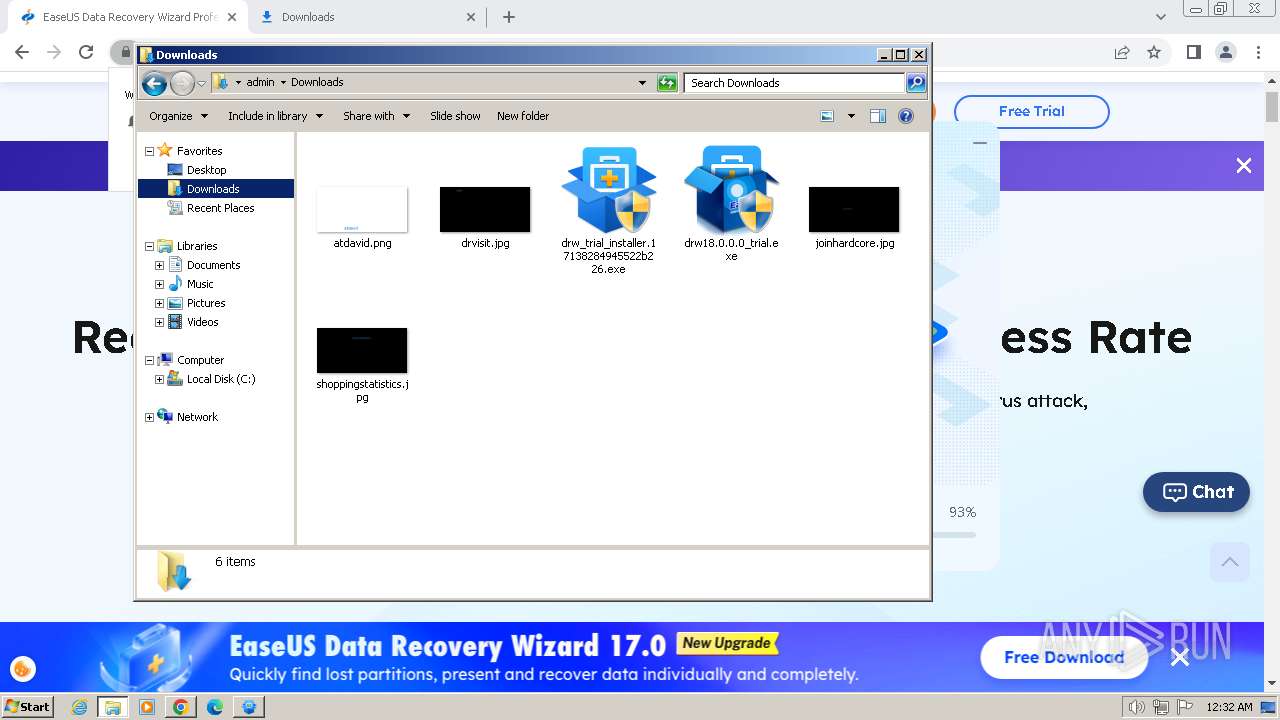The width and height of the screenshot is (1280, 720).
Task: Open the recent pages dropdown arrow
Action: coord(201,83)
